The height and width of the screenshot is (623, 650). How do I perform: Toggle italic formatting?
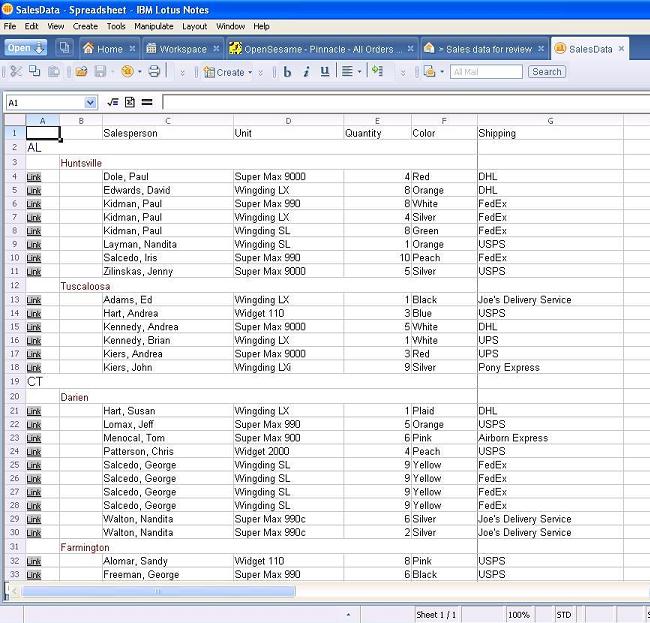pyautogui.click(x=306, y=72)
